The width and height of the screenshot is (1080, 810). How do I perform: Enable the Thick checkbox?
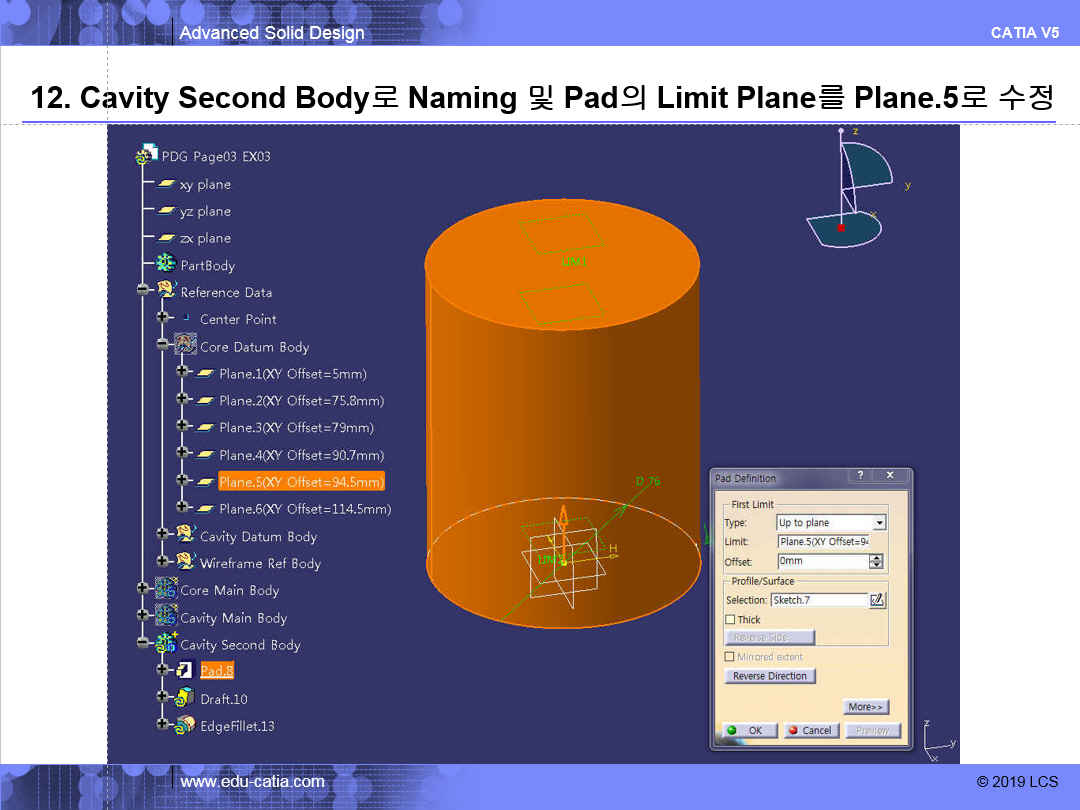pos(730,620)
